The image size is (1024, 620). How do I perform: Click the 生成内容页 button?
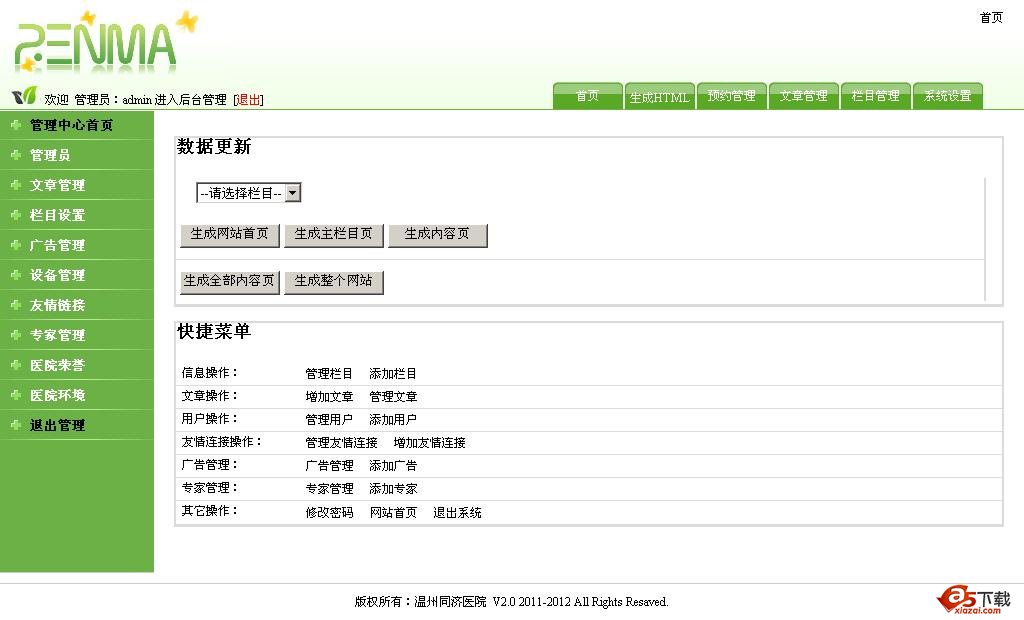(437, 235)
